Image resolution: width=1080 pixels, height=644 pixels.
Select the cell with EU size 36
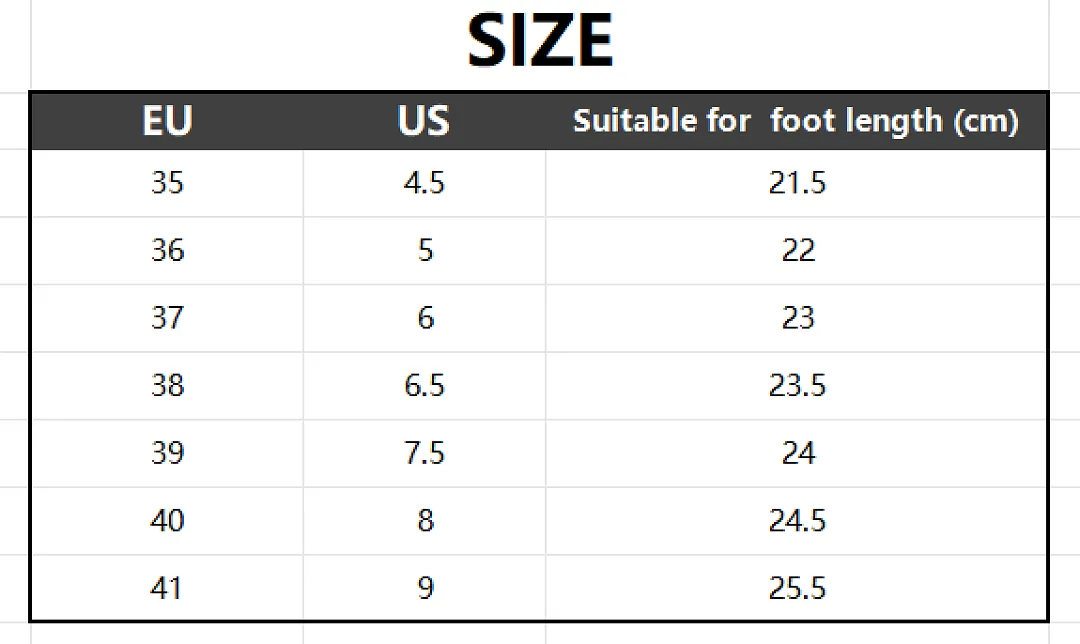167,251
